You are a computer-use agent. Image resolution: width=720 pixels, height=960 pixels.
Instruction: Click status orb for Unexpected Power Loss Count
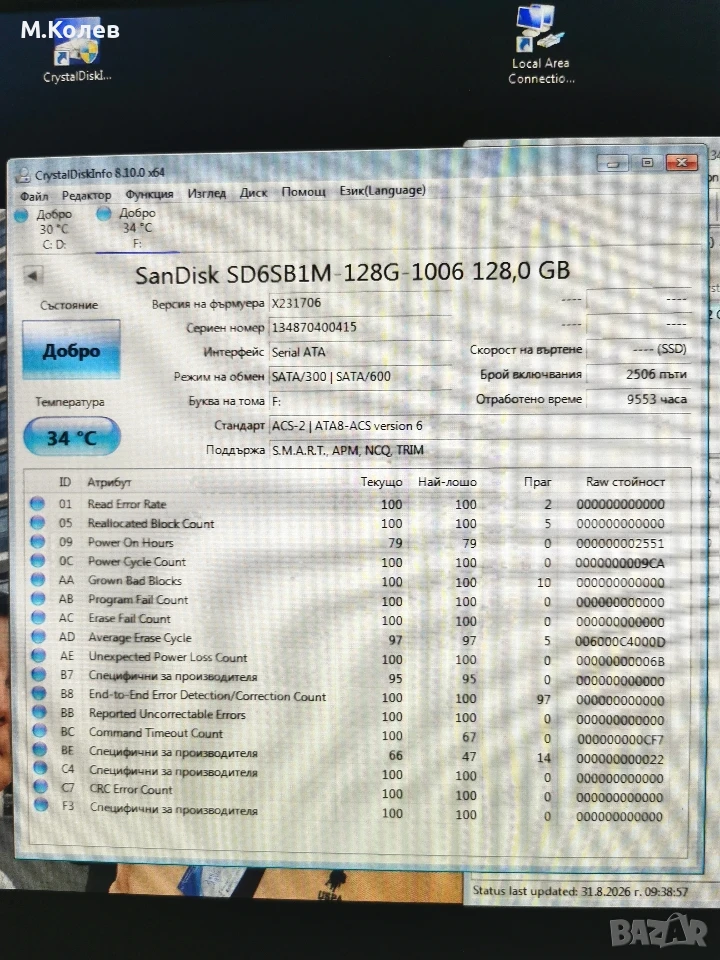(x=39, y=655)
